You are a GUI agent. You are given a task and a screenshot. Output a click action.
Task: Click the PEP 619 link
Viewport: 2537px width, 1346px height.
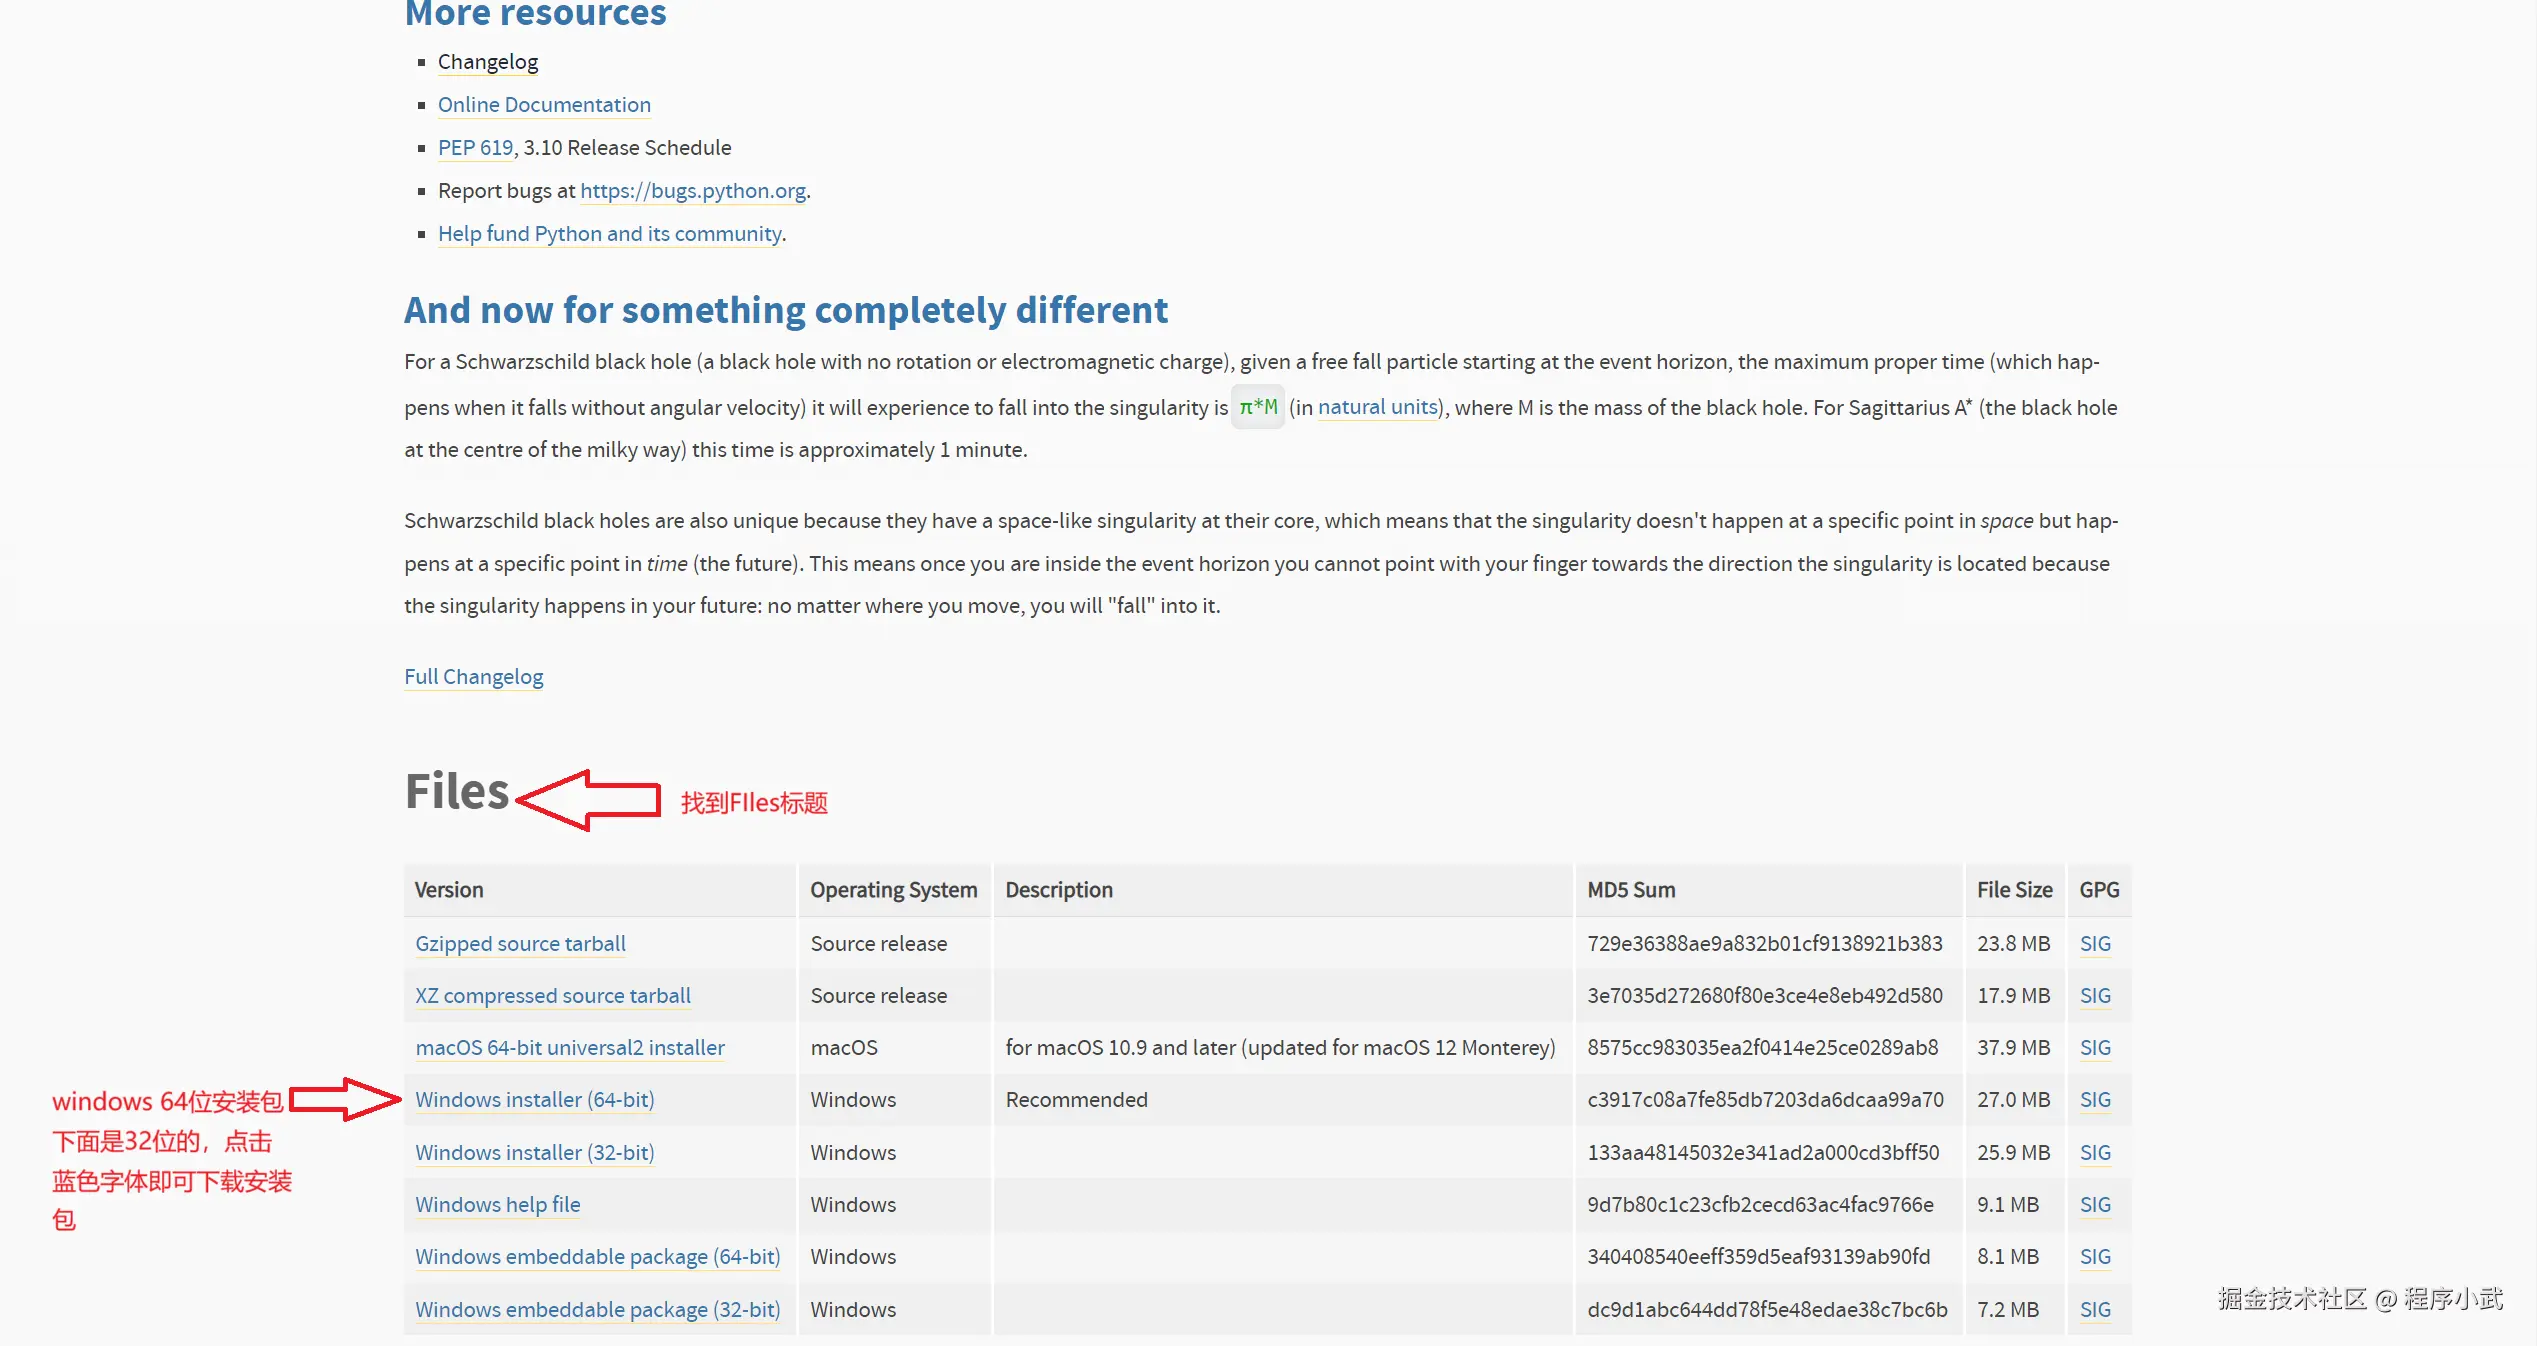pyautogui.click(x=475, y=148)
